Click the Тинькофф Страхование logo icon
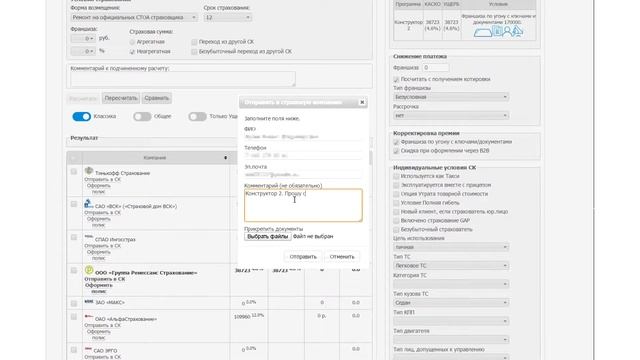This screenshot has width=640, height=360. tap(89, 171)
